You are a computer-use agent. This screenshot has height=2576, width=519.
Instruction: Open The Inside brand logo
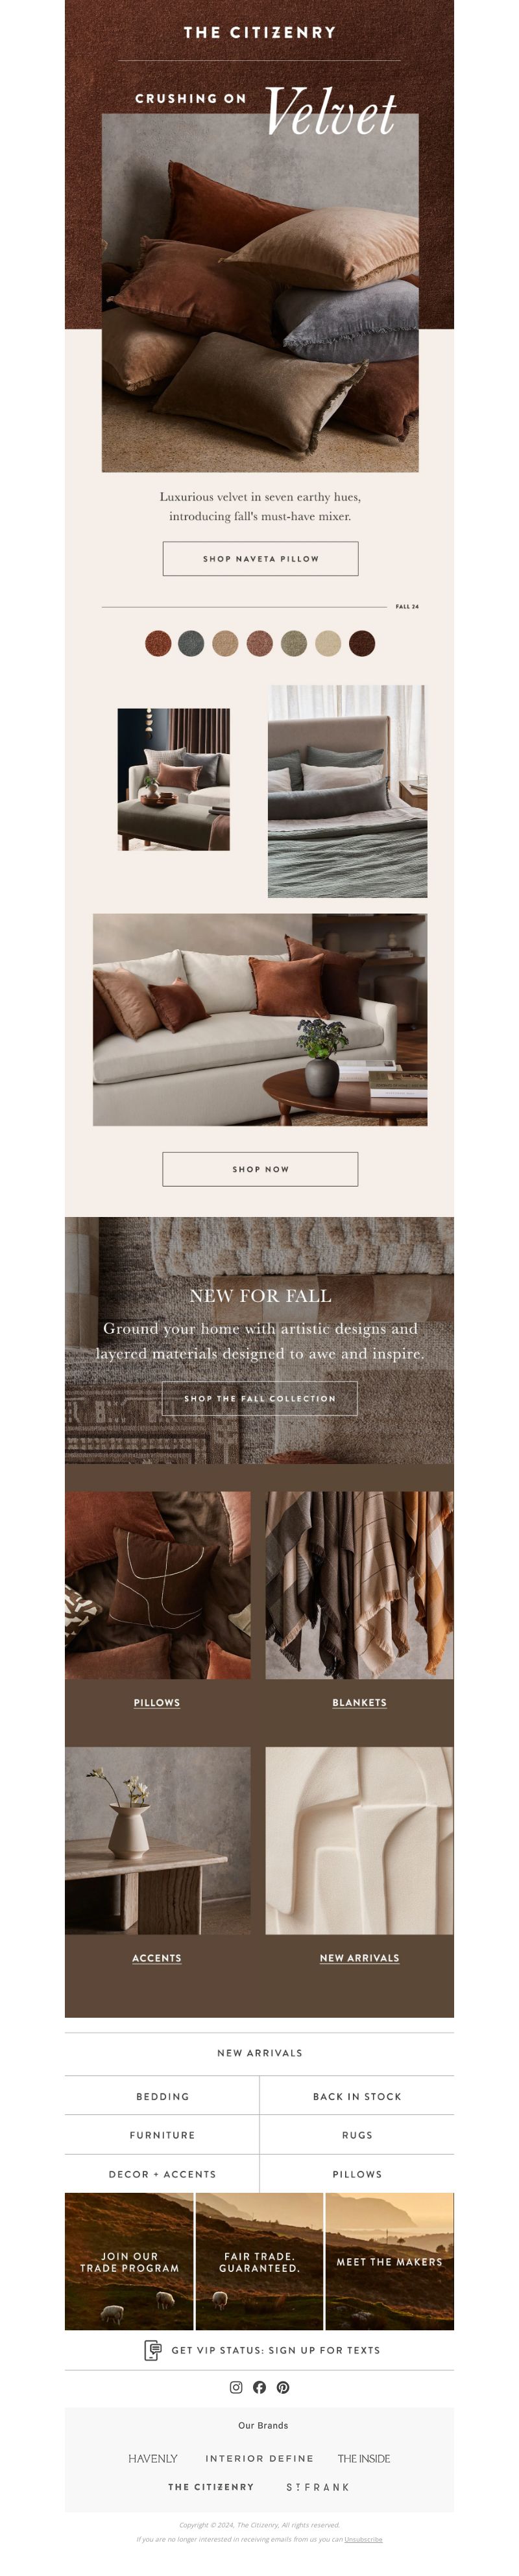coord(364,2458)
